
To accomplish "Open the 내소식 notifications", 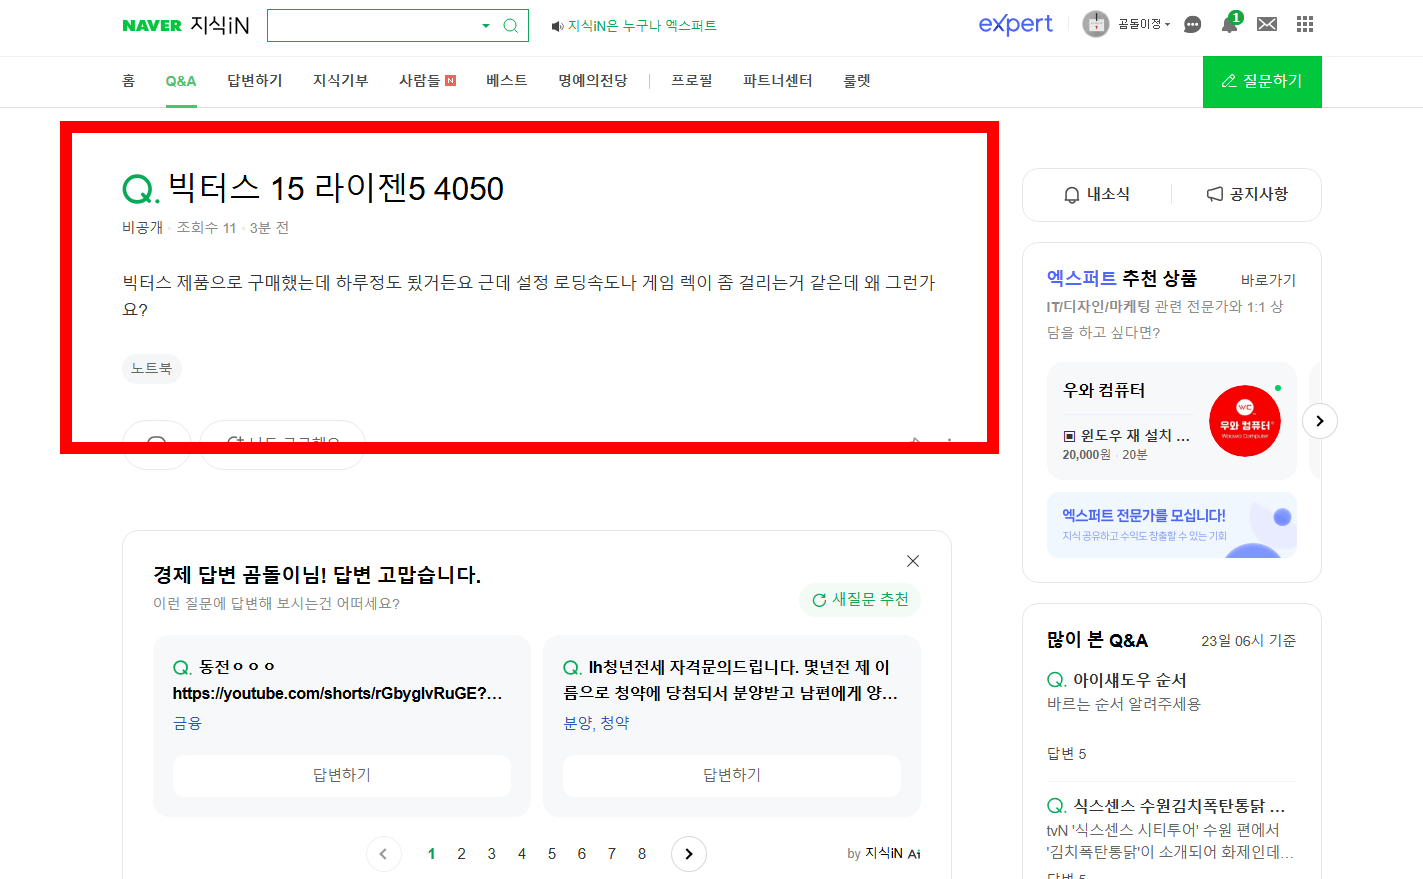I will pyautogui.click(x=1097, y=194).
